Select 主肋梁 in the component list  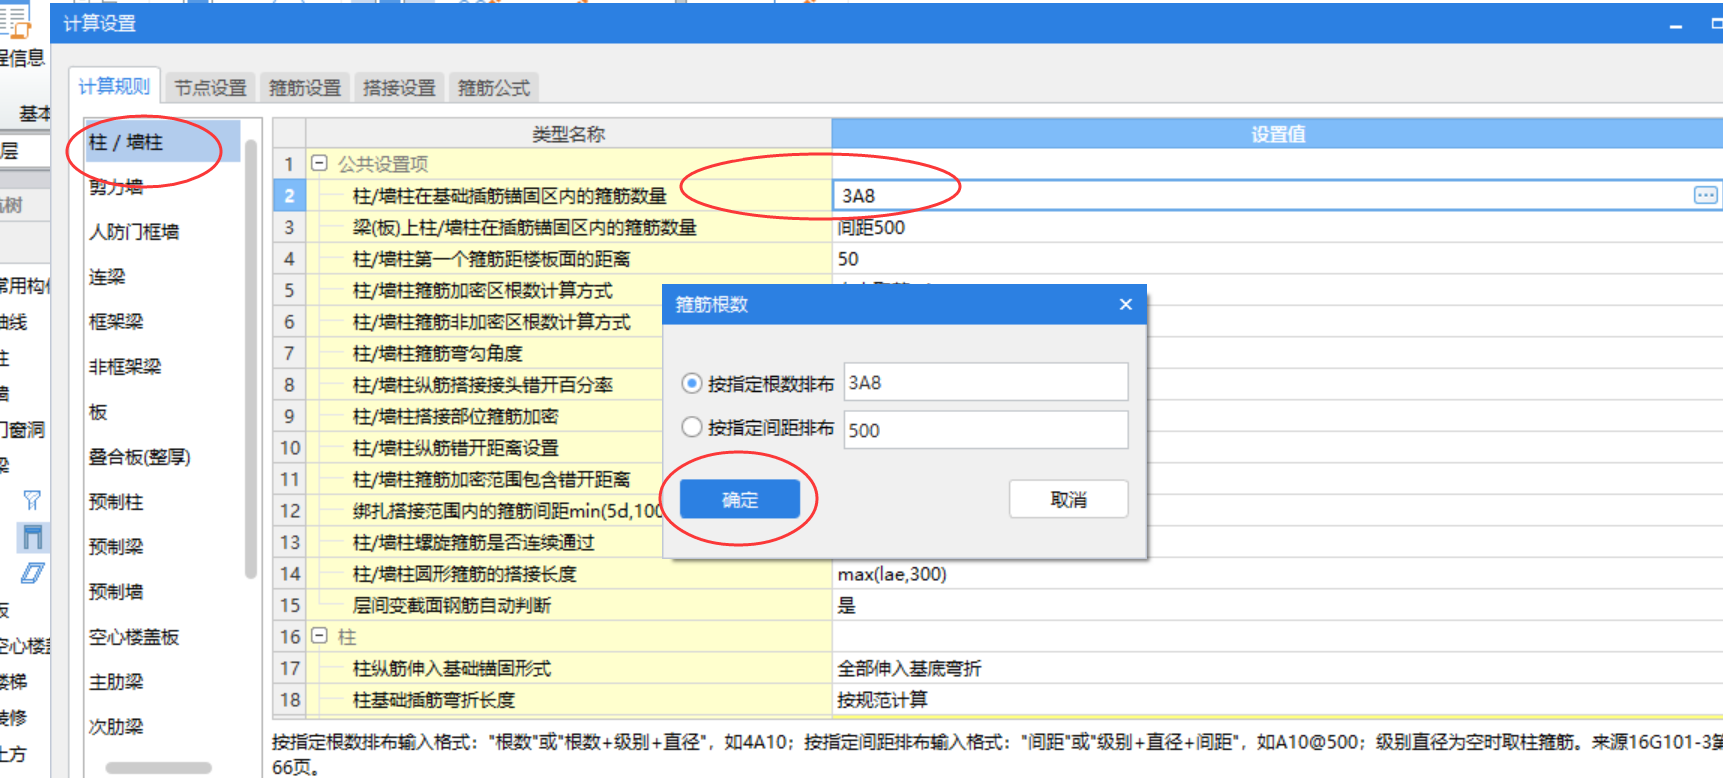pyautogui.click(x=116, y=682)
